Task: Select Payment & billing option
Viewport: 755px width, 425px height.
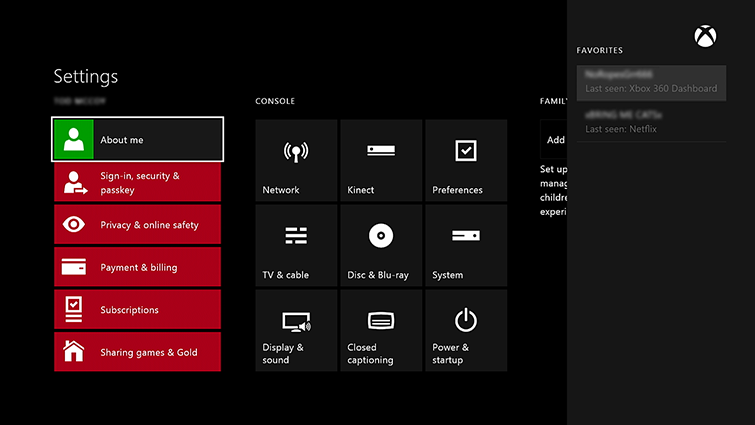Action: pos(138,267)
